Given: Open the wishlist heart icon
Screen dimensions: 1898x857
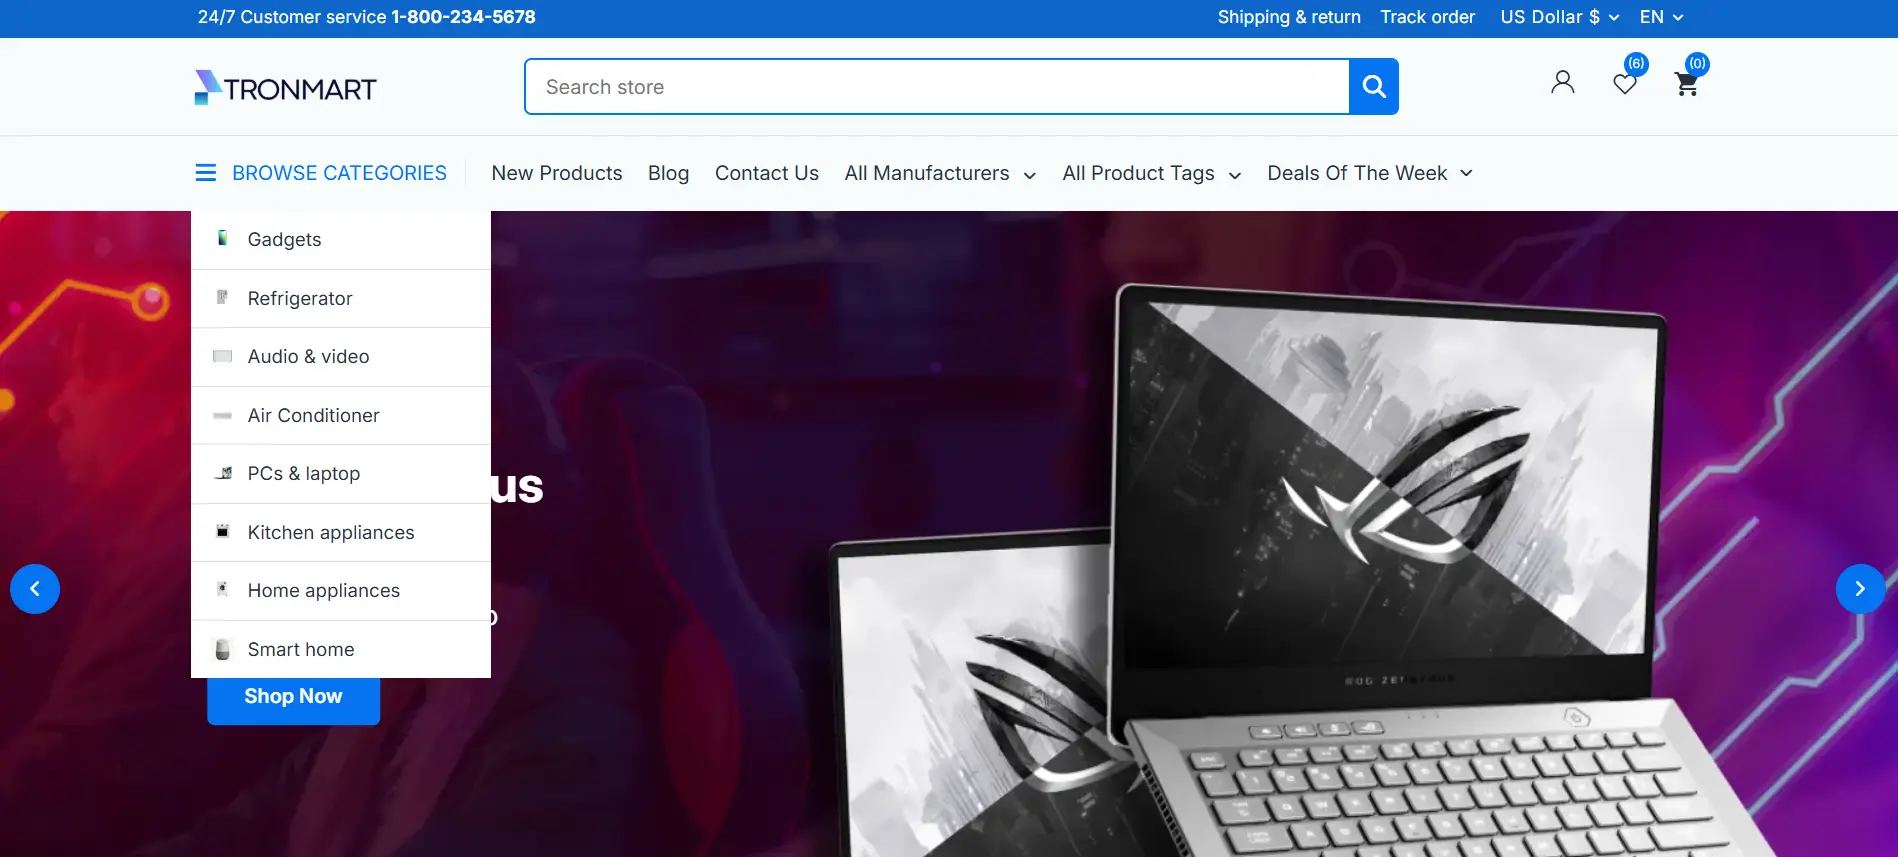Looking at the screenshot, I should point(1624,84).
